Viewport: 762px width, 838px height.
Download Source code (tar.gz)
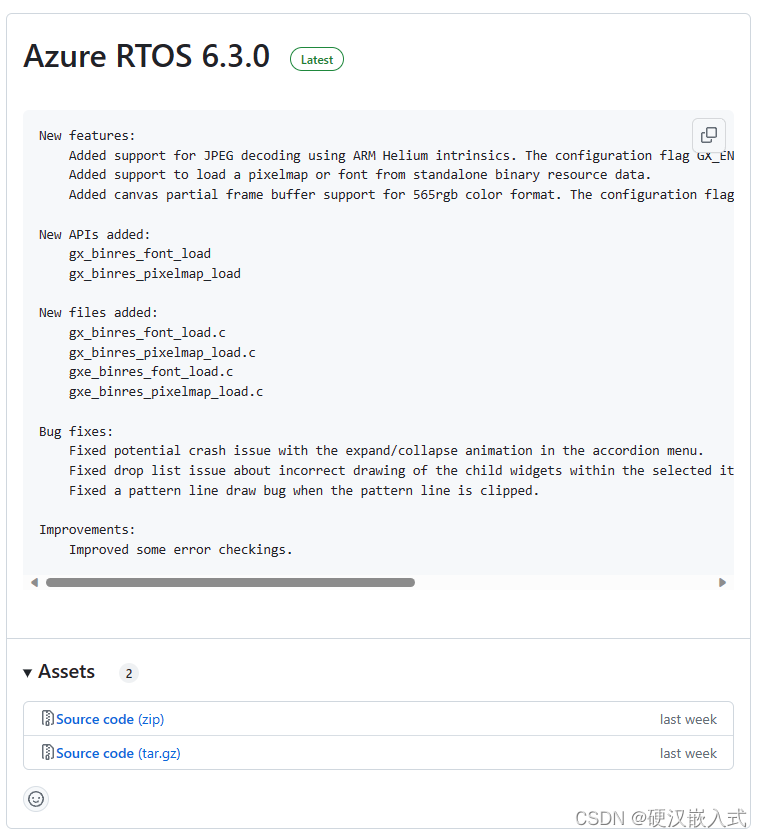coord(118,754)
